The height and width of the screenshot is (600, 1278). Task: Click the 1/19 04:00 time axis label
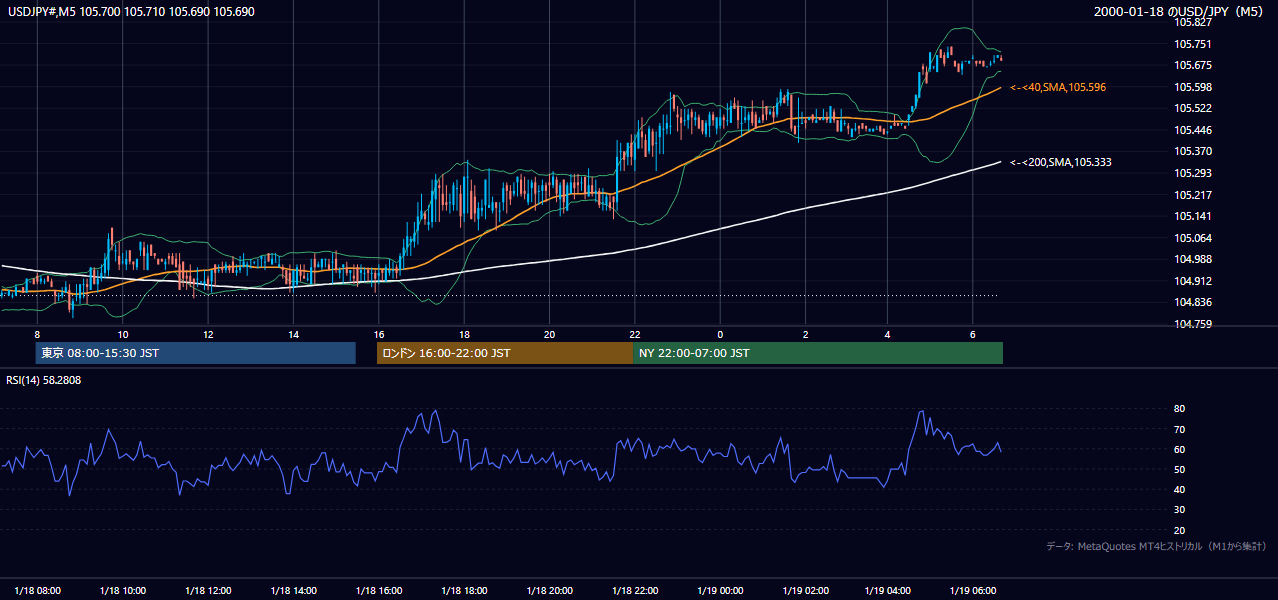pyautogui.click(x=889, y=591)
